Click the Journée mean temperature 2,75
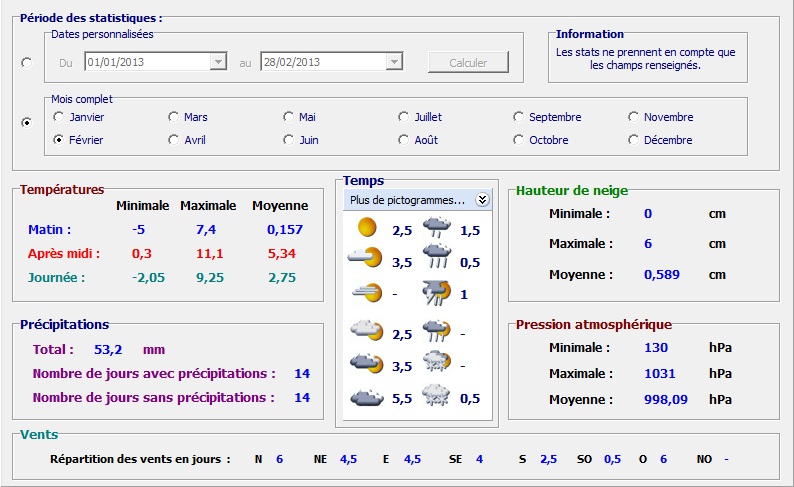794x487 pixels. pyautogui.click(x=282, y=278)
